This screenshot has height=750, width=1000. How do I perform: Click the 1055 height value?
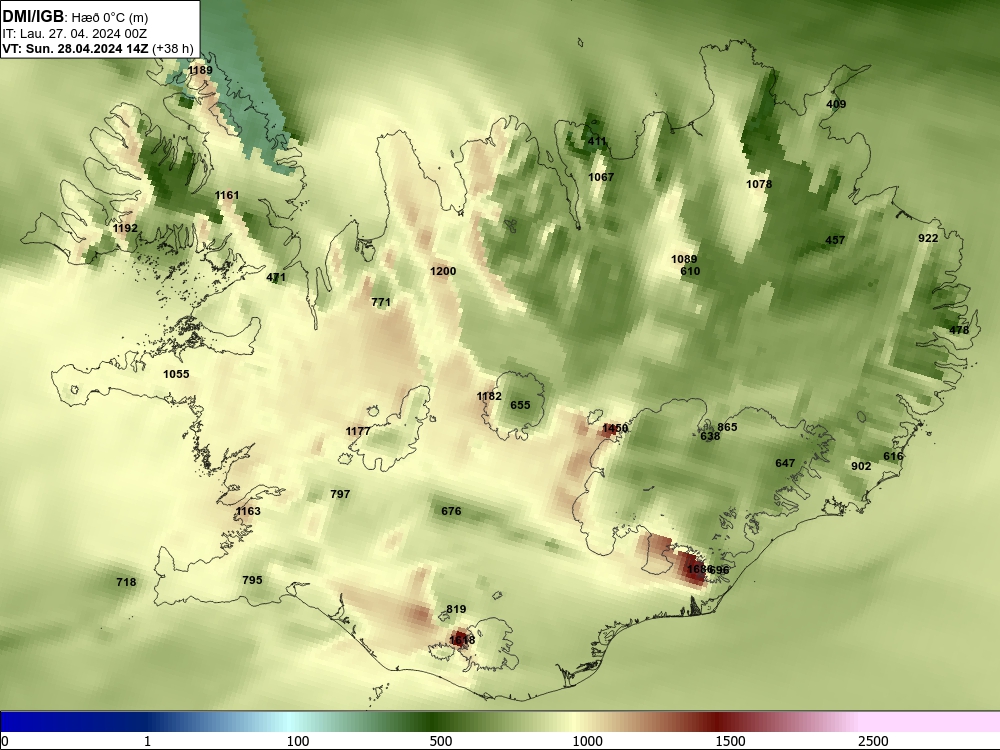pos(176,374)
